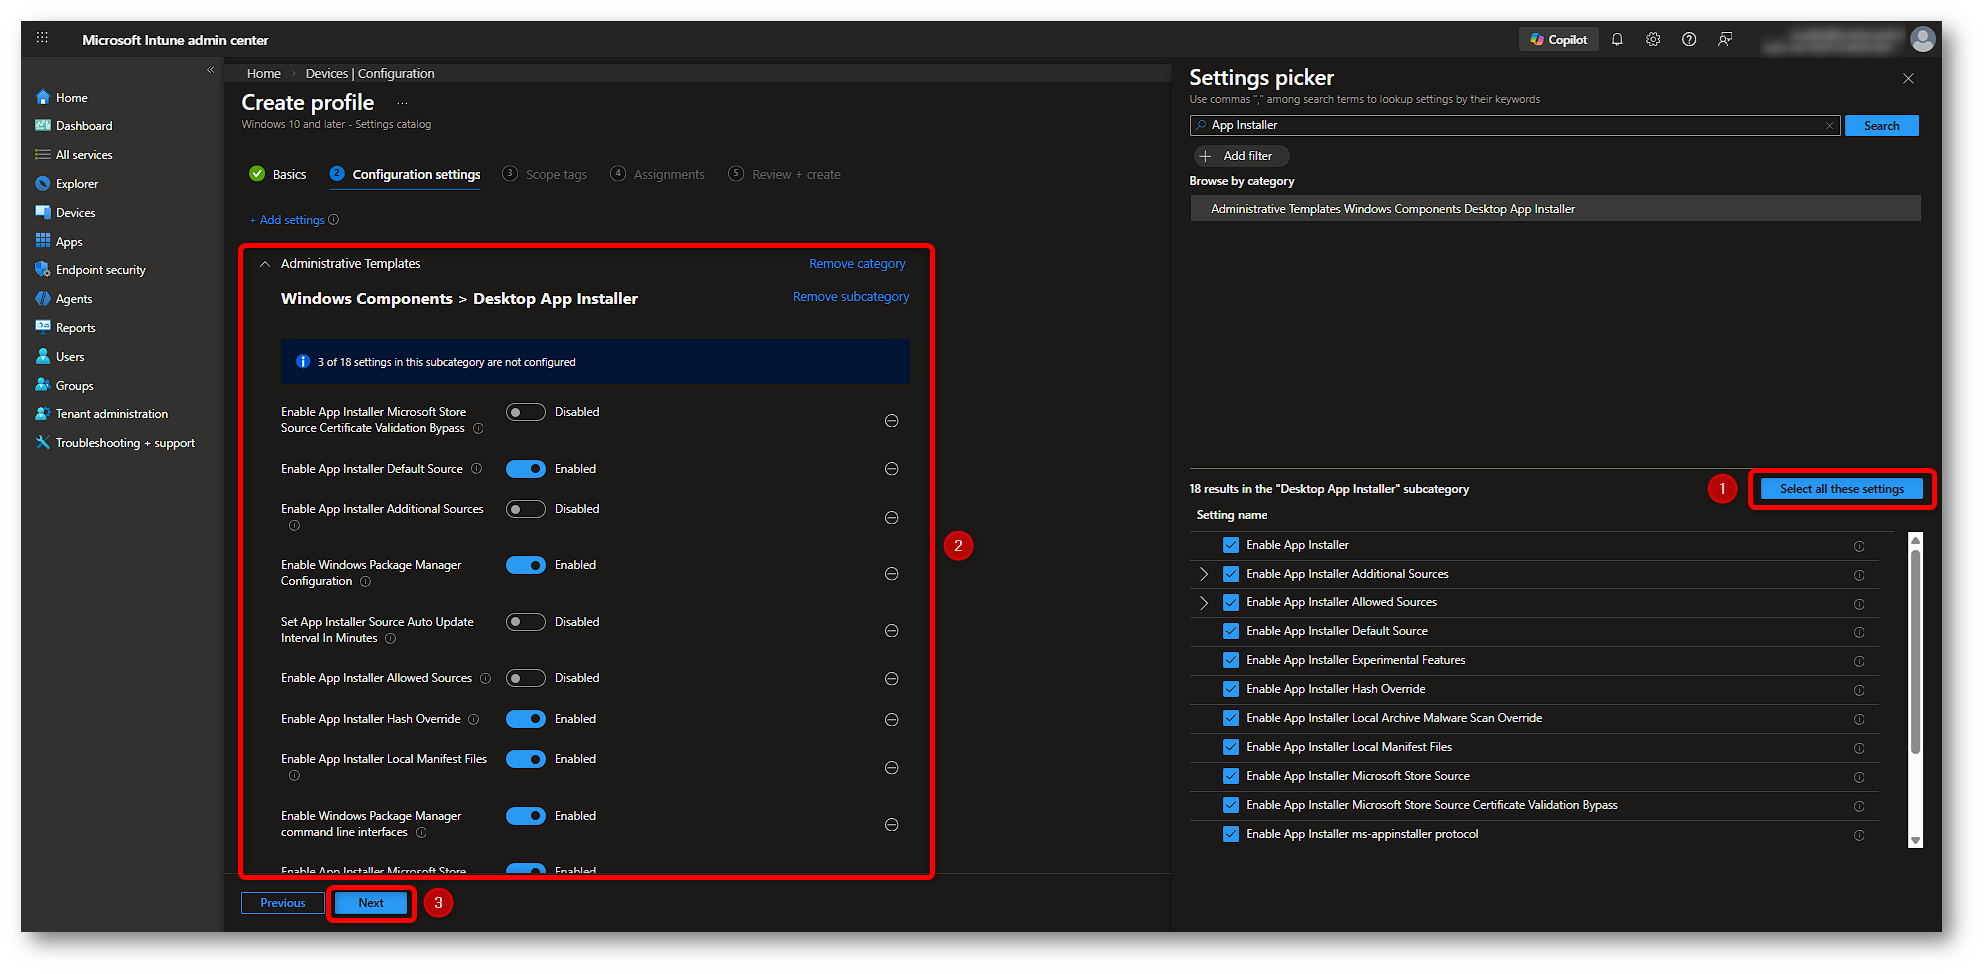Screen dimensions: 1984x974
Task: Click Select all these settings button
Action: 1841,489
